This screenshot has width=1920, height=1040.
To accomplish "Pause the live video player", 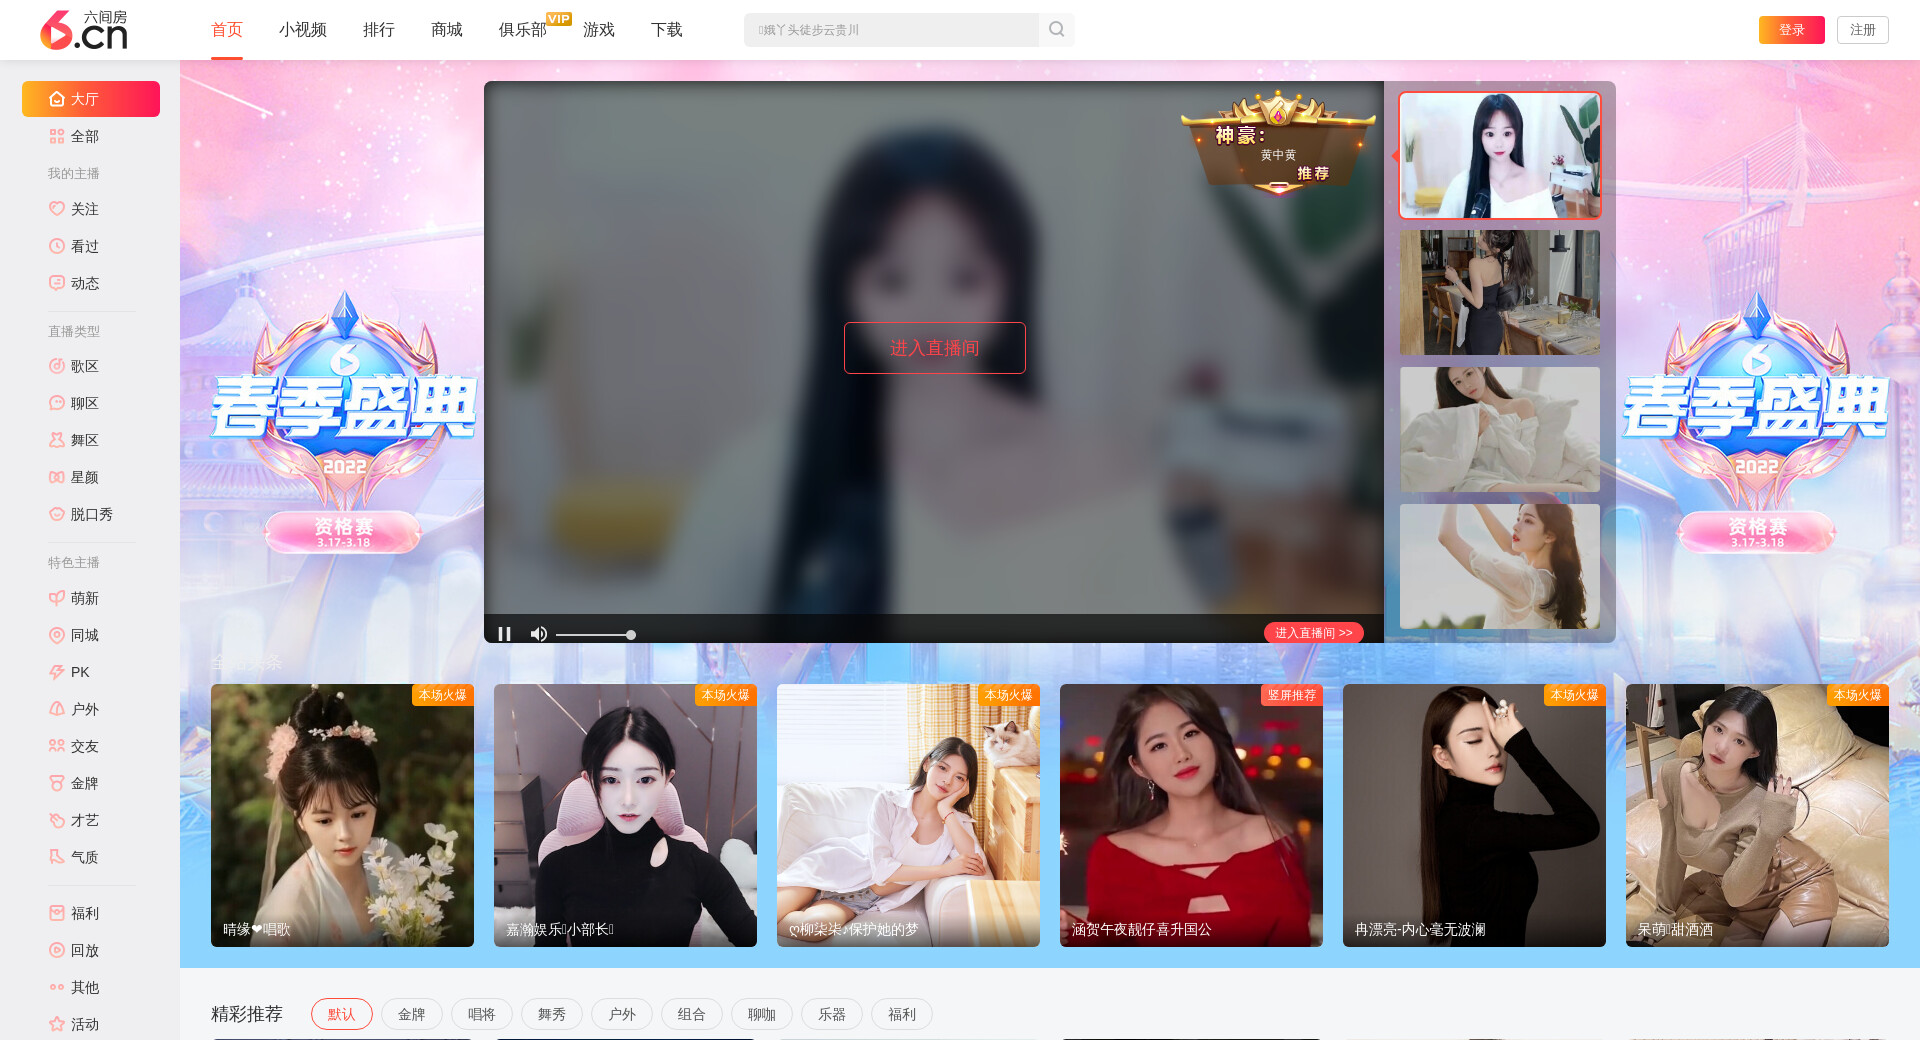I will pyautogui.click(x=505, y=634).
